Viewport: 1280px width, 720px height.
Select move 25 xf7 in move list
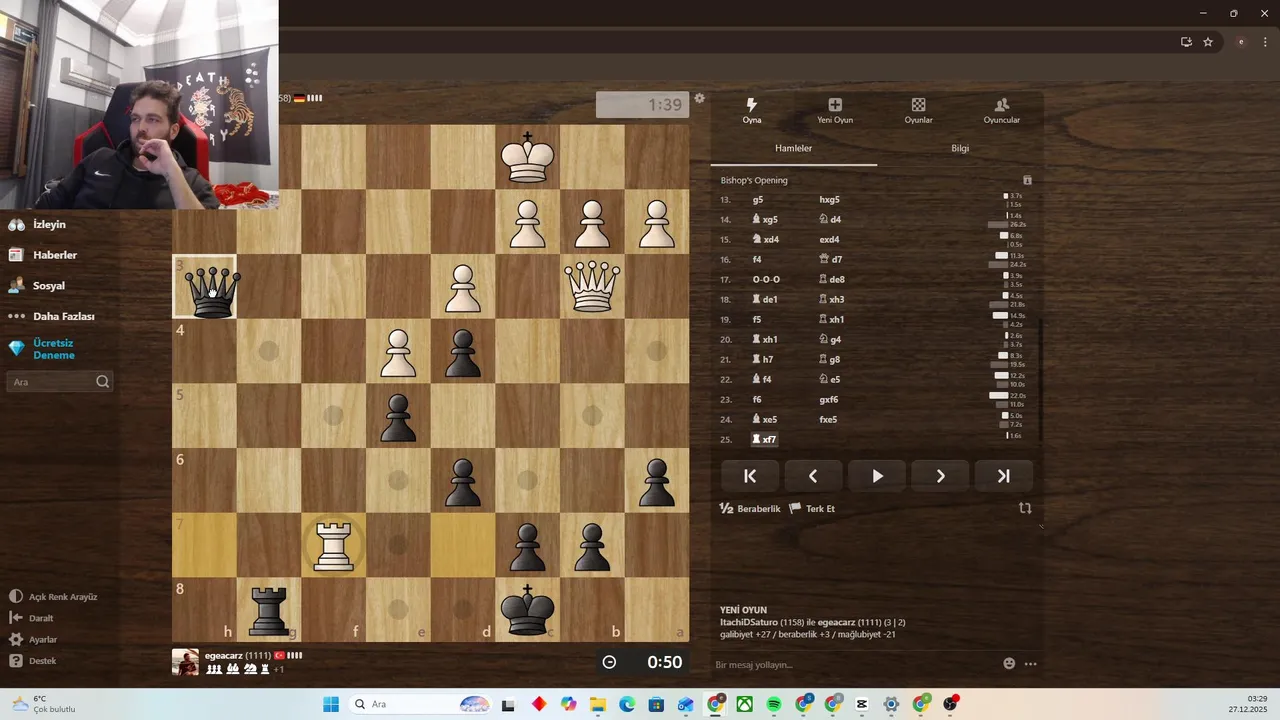(x=766, y=439)
